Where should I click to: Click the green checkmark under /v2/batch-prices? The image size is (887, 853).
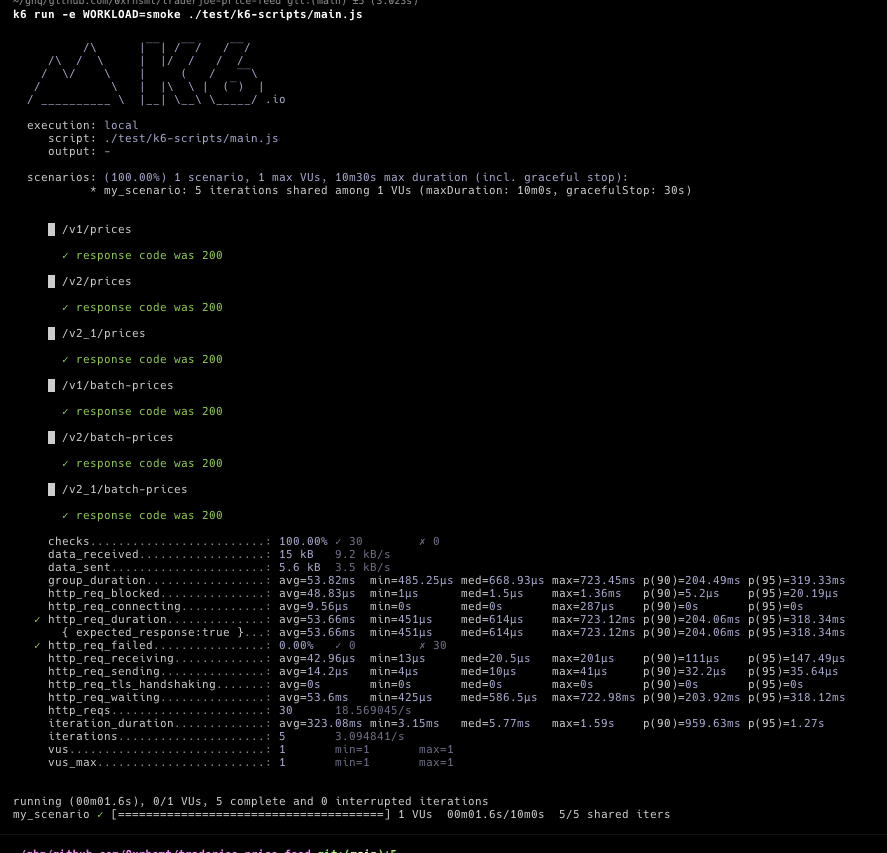pos(65,464)
